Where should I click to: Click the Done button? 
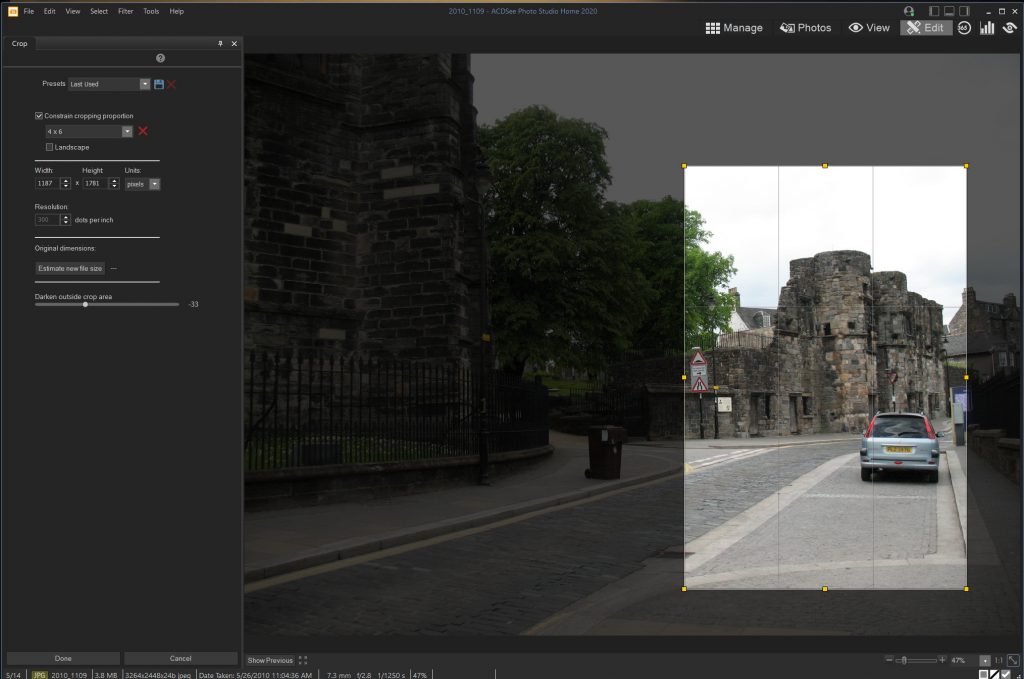point(63,658)
